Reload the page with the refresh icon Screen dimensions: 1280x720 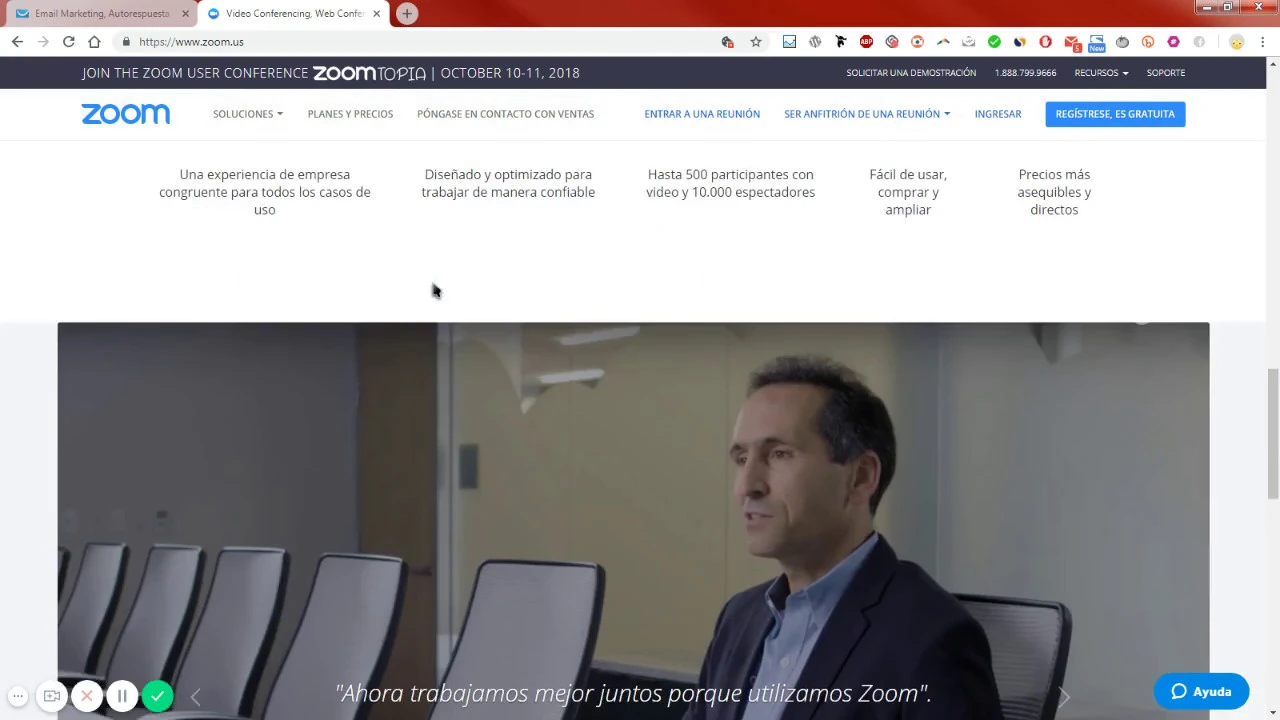[68, 42]
